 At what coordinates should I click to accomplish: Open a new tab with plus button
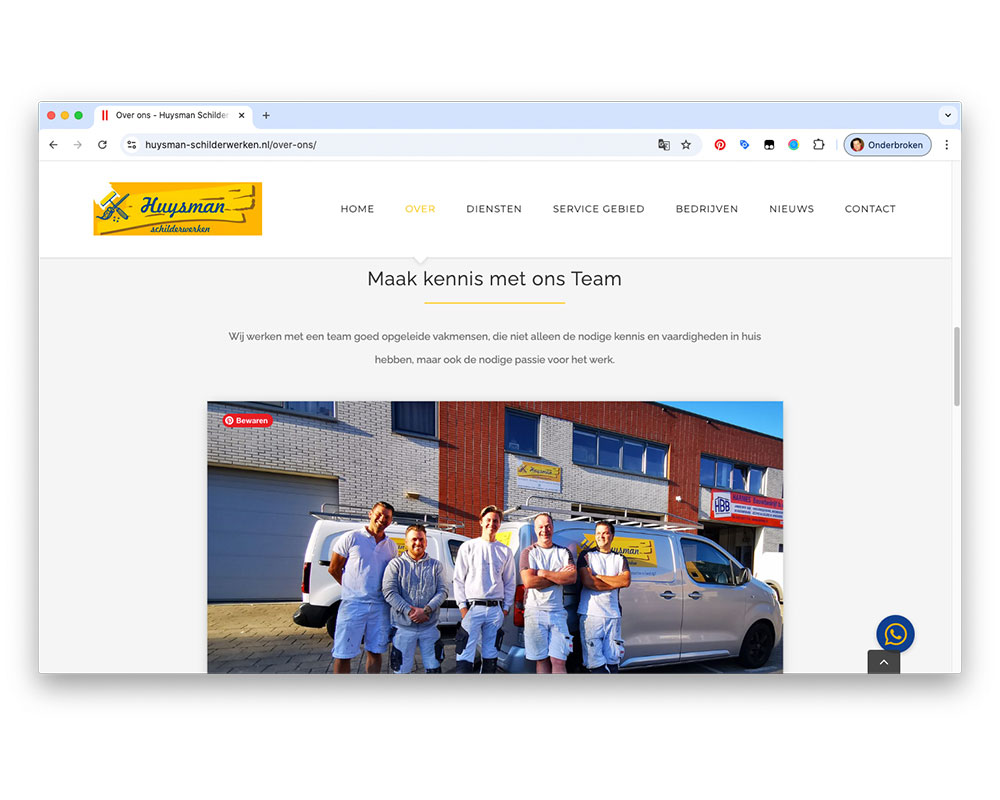pos(266,115)
